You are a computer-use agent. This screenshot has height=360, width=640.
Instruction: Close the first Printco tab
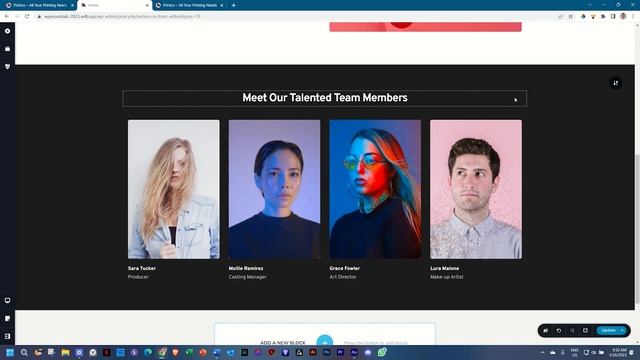[72, 5]
